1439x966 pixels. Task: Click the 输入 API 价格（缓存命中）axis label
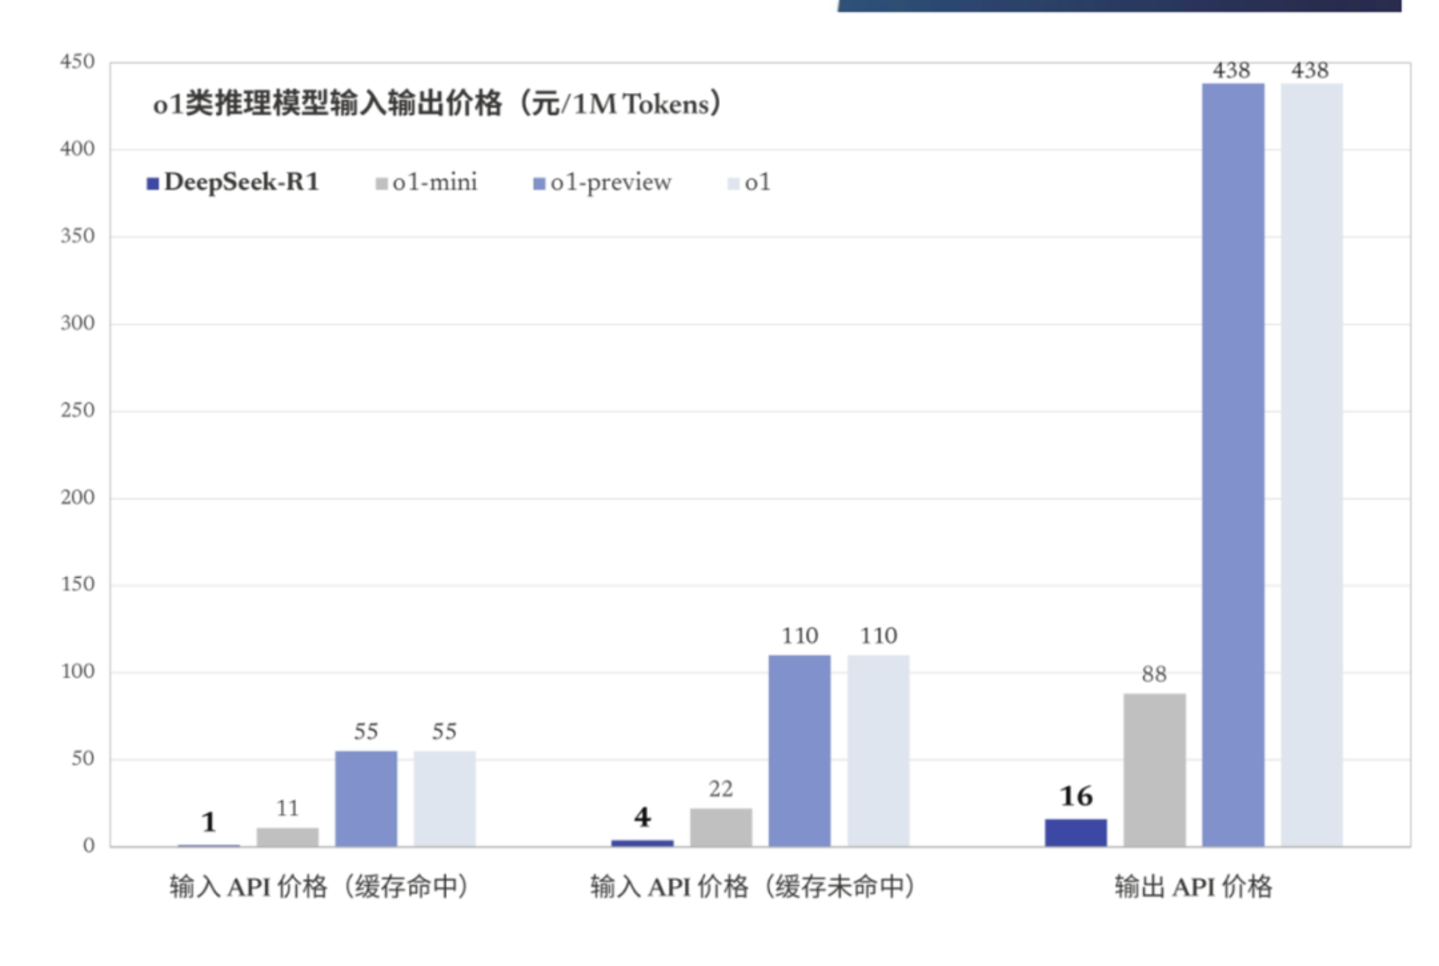[x=319, y=887]
